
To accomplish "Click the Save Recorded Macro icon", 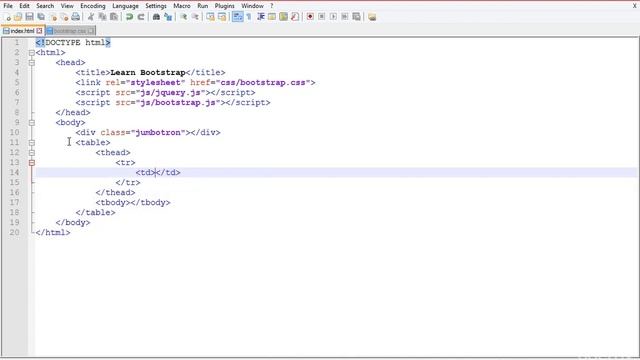I will pos(356,17).
